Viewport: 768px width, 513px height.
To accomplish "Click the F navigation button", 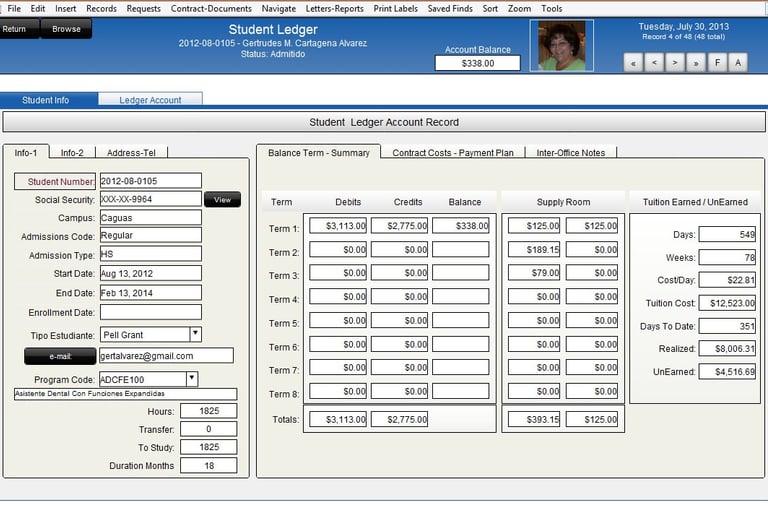I will [x=718, y=63].
